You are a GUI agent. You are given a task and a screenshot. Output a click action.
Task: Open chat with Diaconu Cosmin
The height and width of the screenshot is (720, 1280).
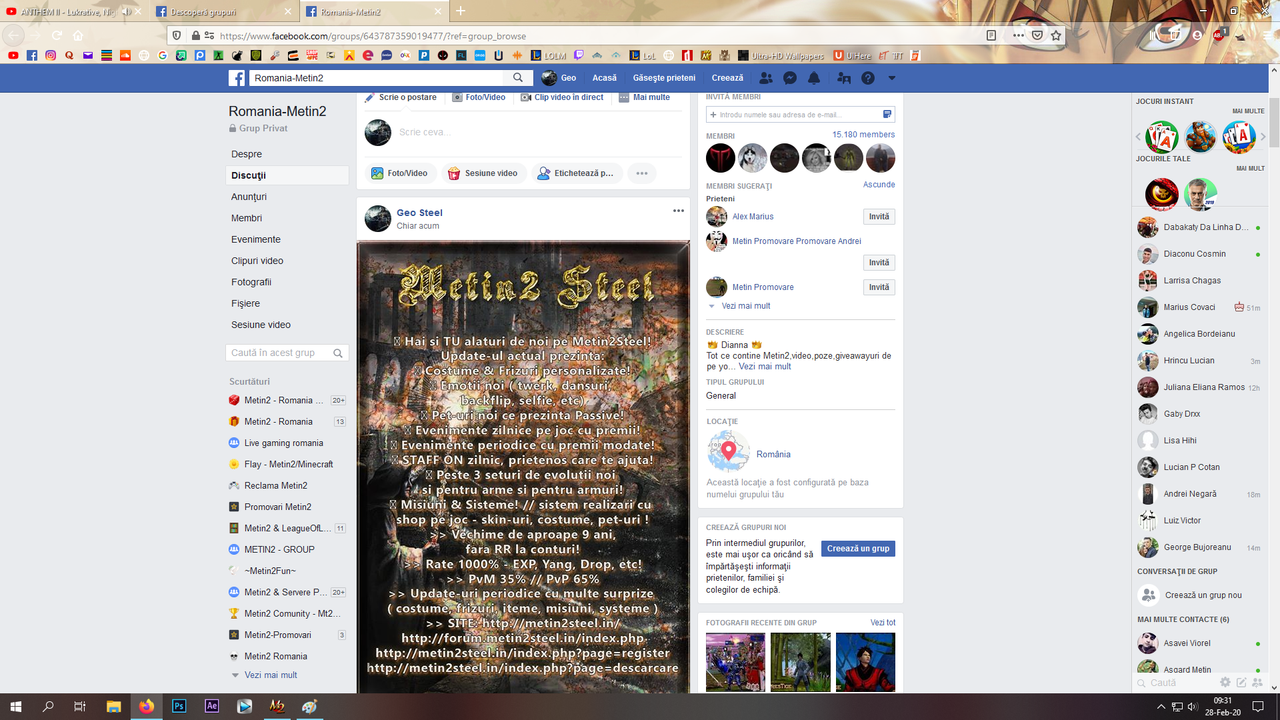pyautogui.click(x=1199, y=254)
